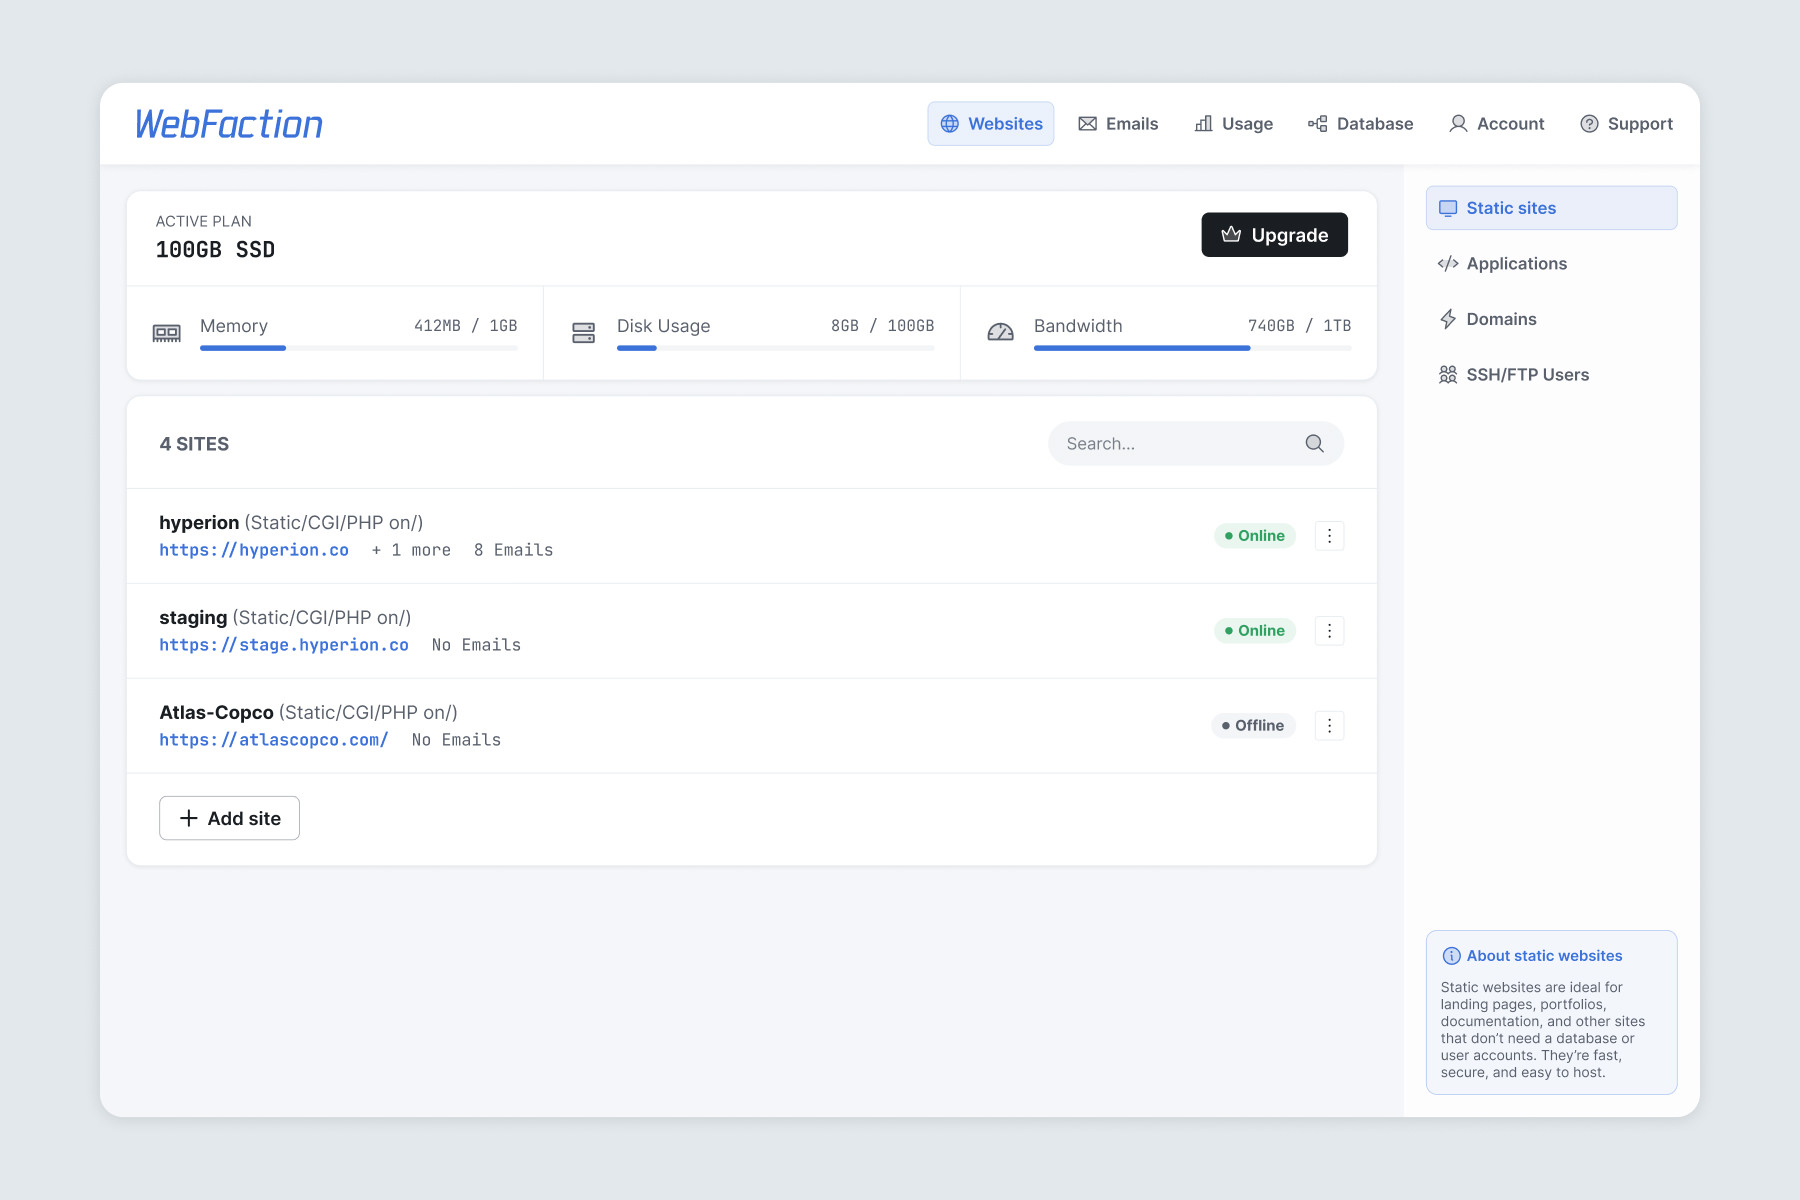
Task: Click the WebFaction logo
Action: (229, 124)
